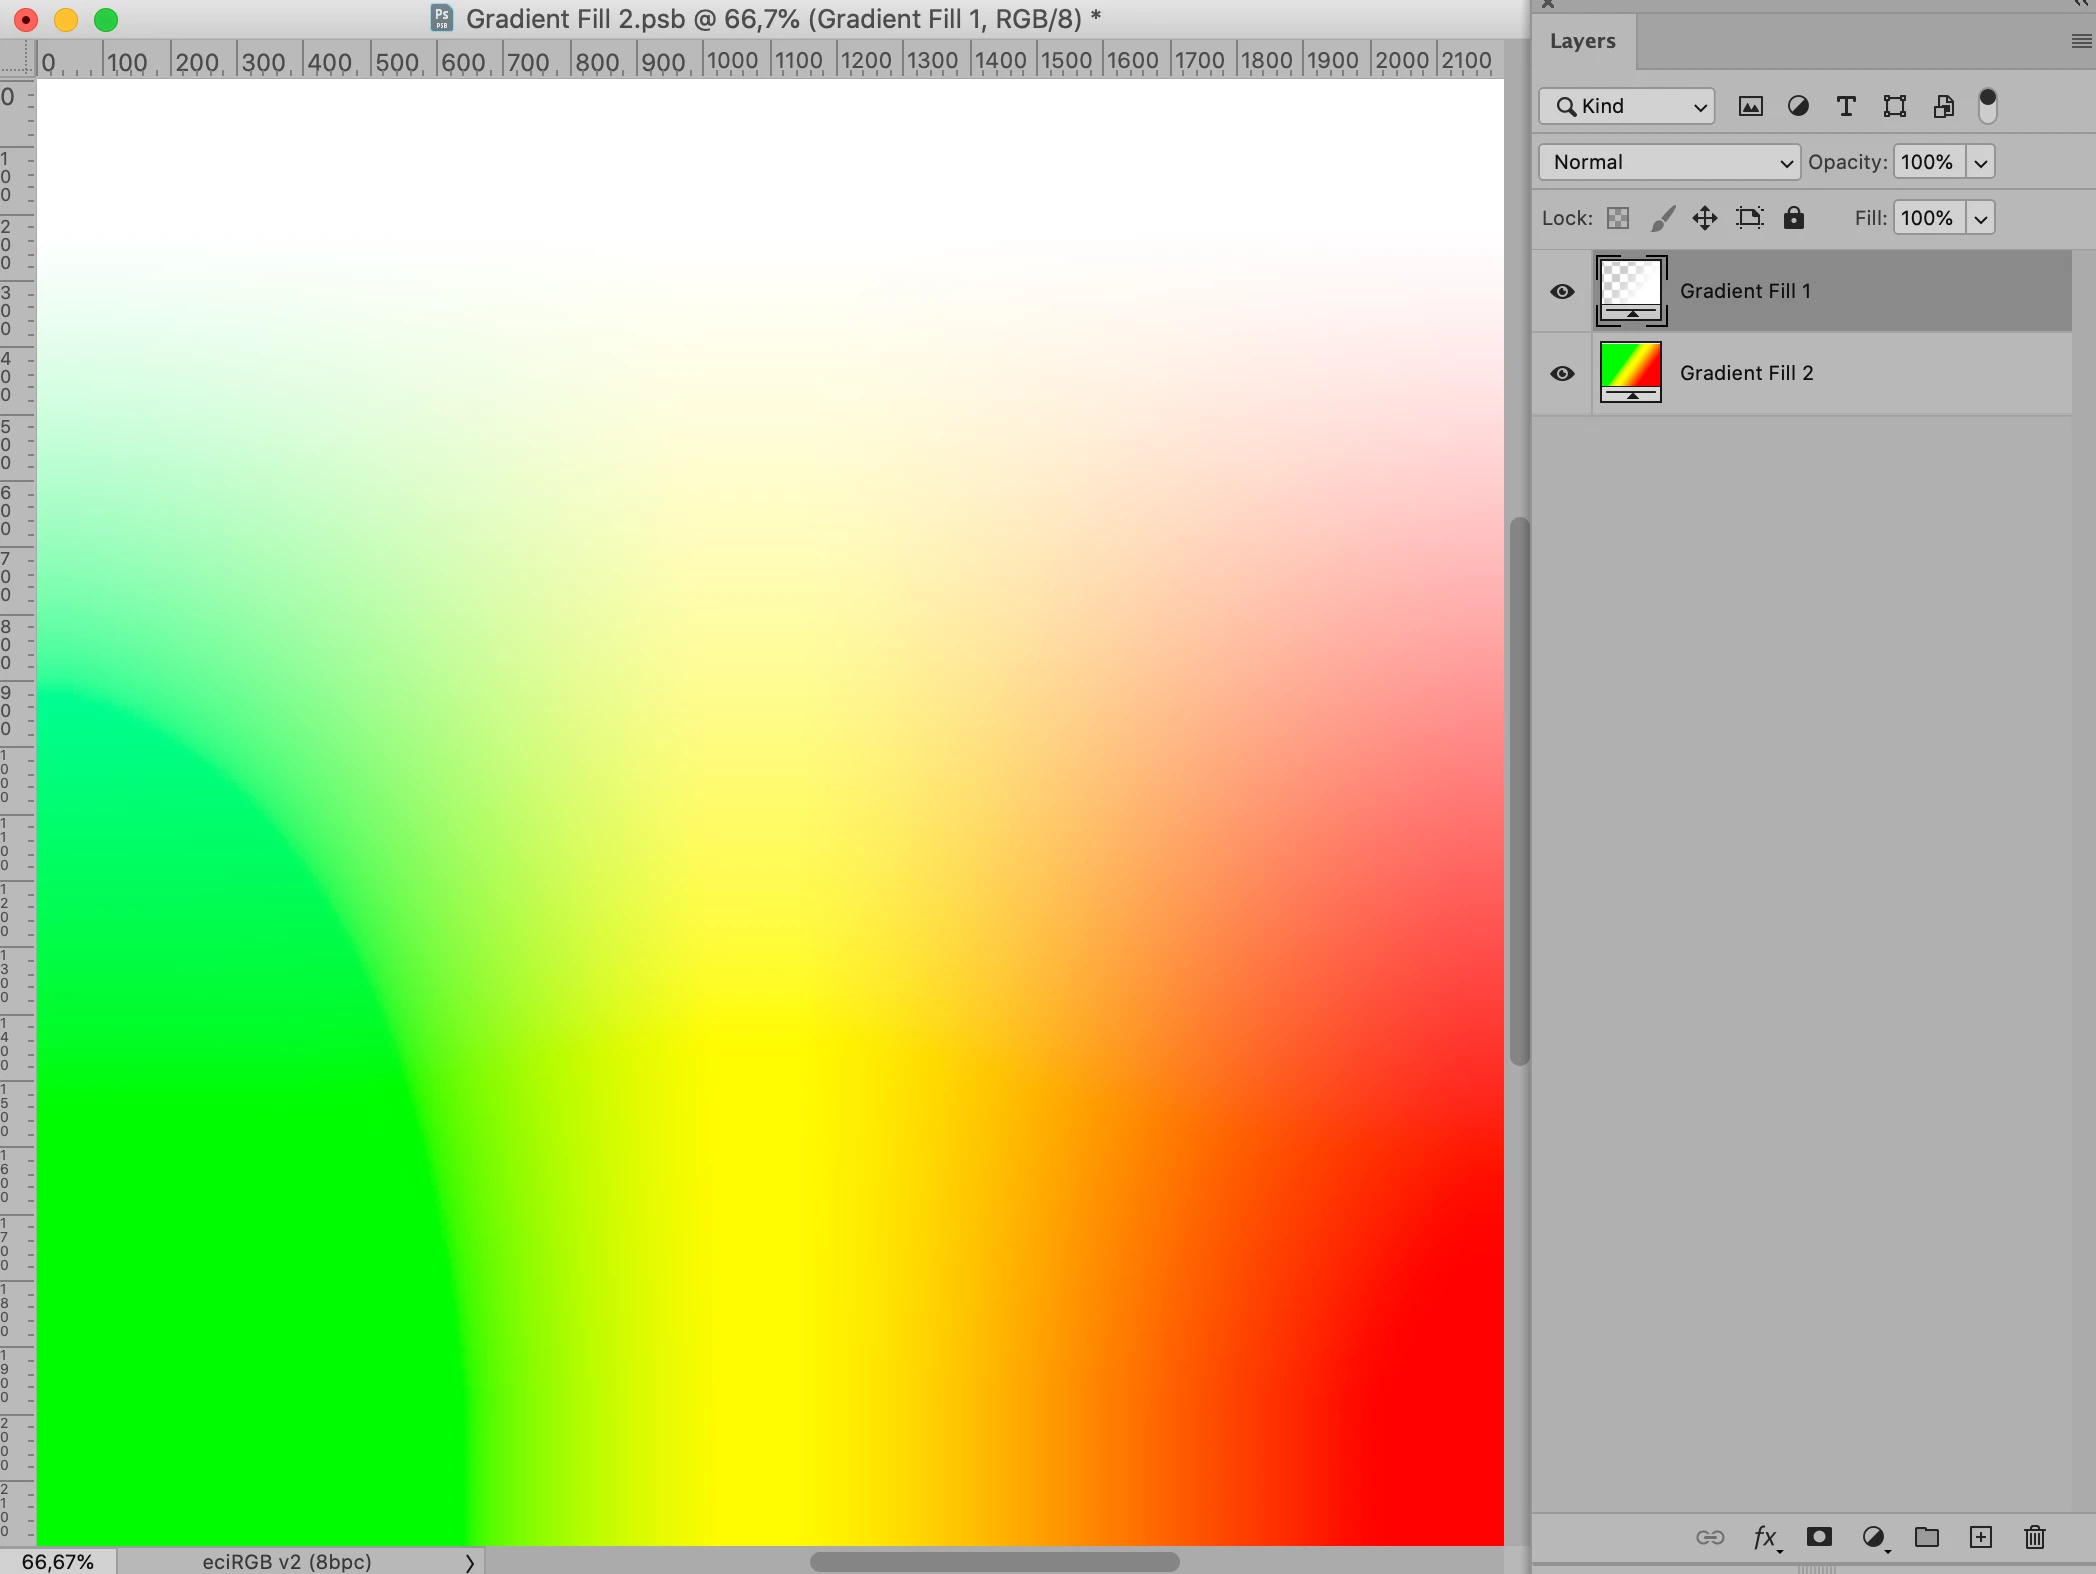Image resolution: width=2096 pixels, height=1574 pixels.
Task: Toggle layer filtering on/off switch
Action: click(x=1988, y=105)
